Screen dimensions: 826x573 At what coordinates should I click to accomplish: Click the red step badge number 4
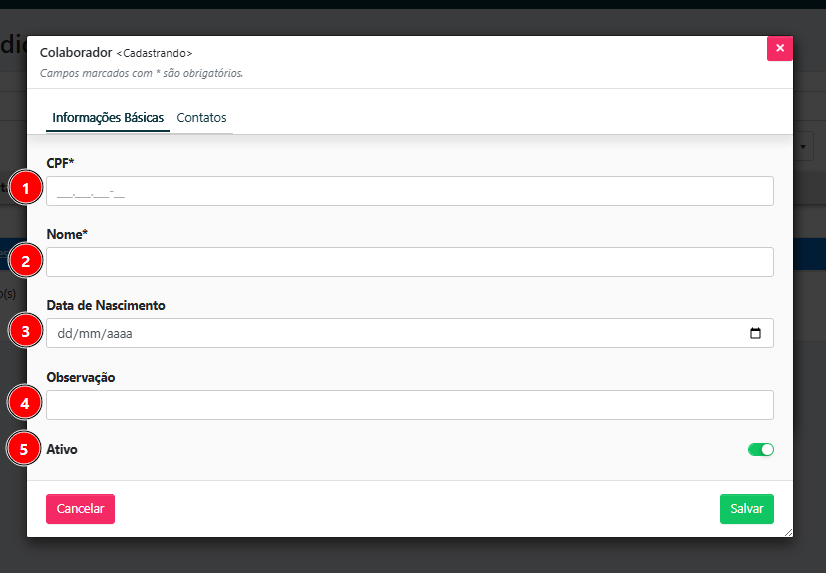pyautogui.click(x=26, y=403)
